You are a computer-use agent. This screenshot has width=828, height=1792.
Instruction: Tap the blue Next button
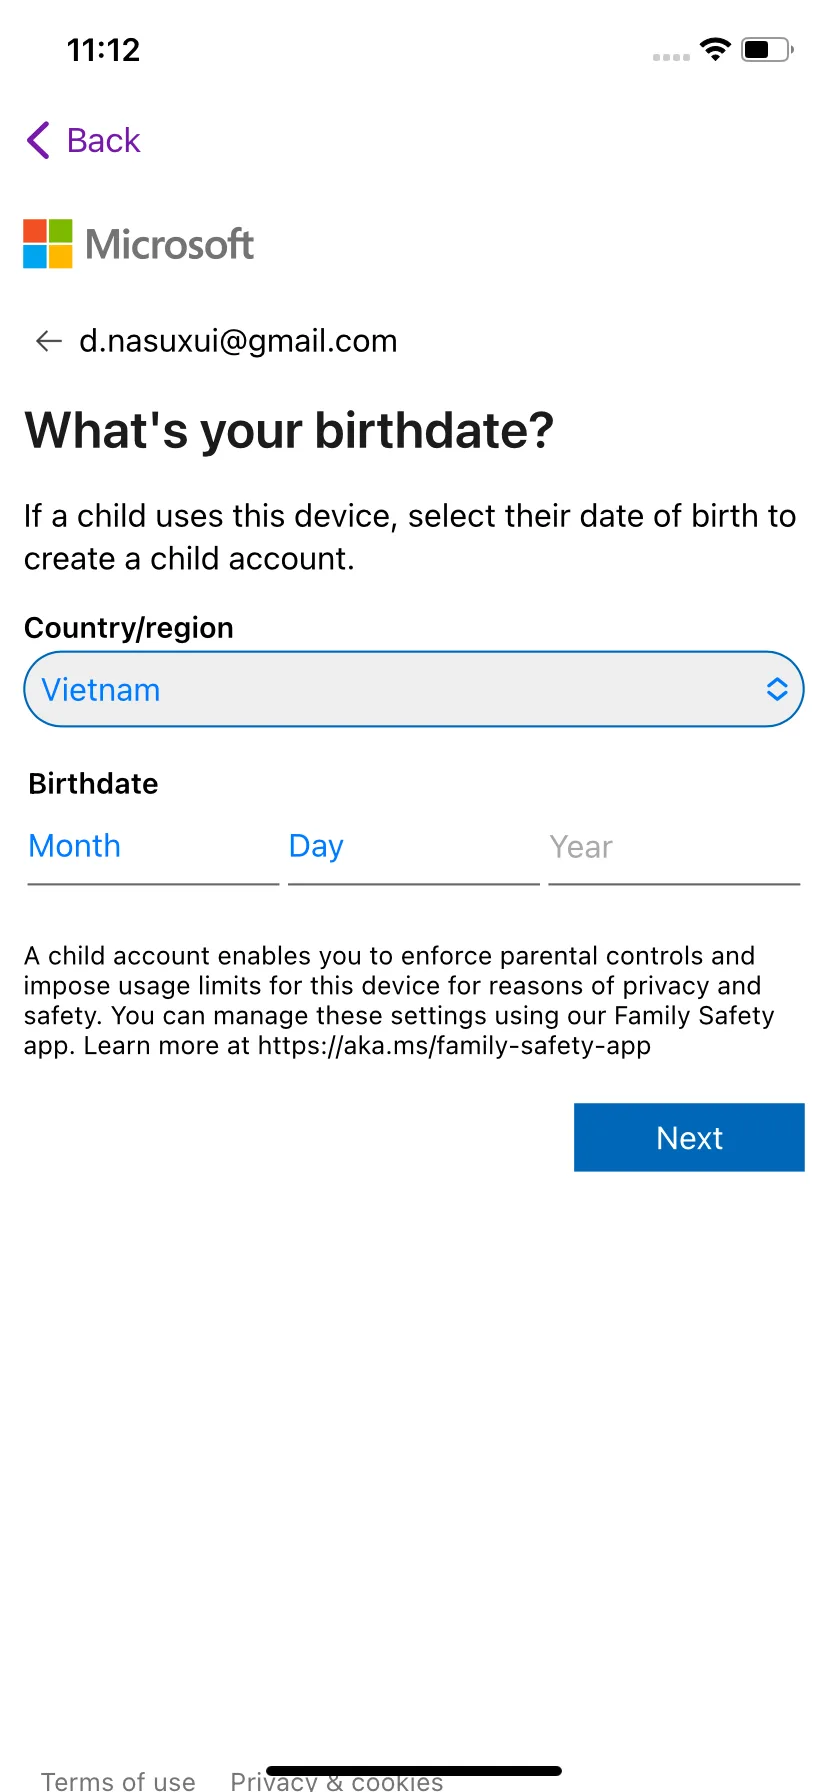689,1137
